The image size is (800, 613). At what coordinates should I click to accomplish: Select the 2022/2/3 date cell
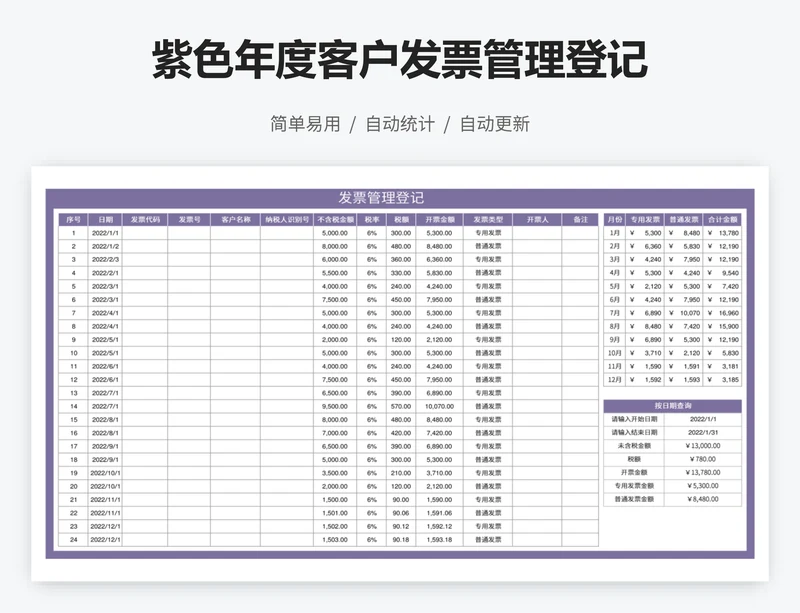(x=105, y=259)
